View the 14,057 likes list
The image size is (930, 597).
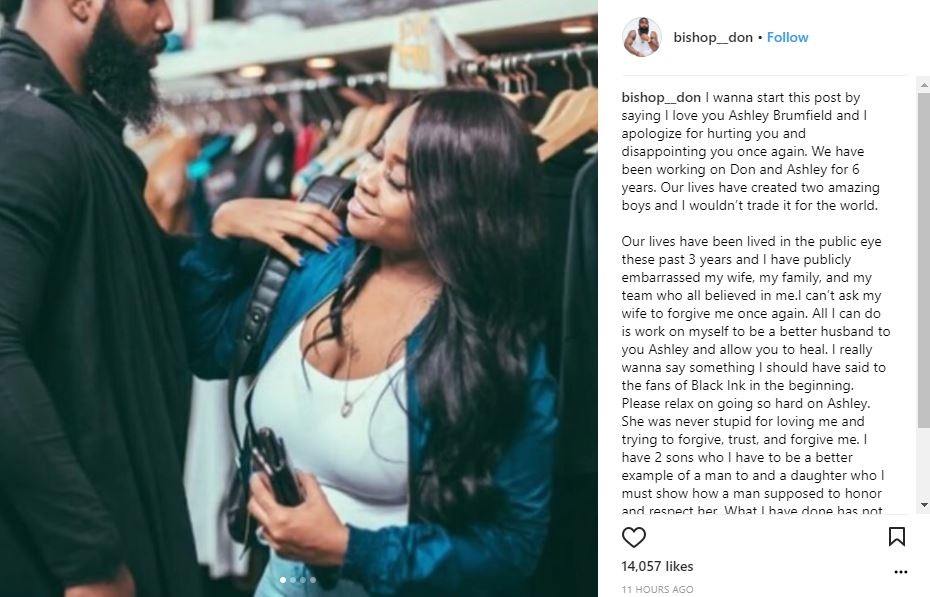pos(657,566)
